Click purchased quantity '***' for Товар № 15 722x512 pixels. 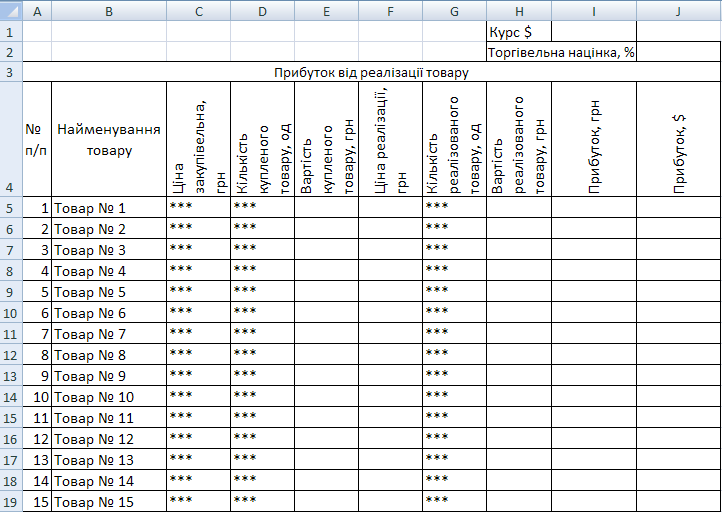262,502
